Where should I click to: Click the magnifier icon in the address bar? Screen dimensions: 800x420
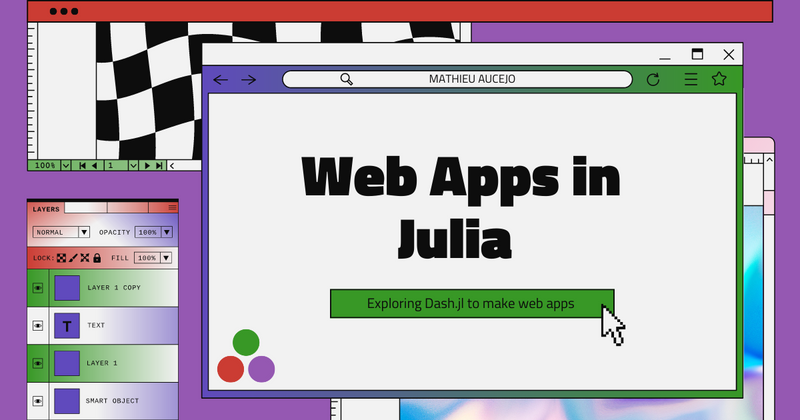pyautogui.click(x=346, y=79)
